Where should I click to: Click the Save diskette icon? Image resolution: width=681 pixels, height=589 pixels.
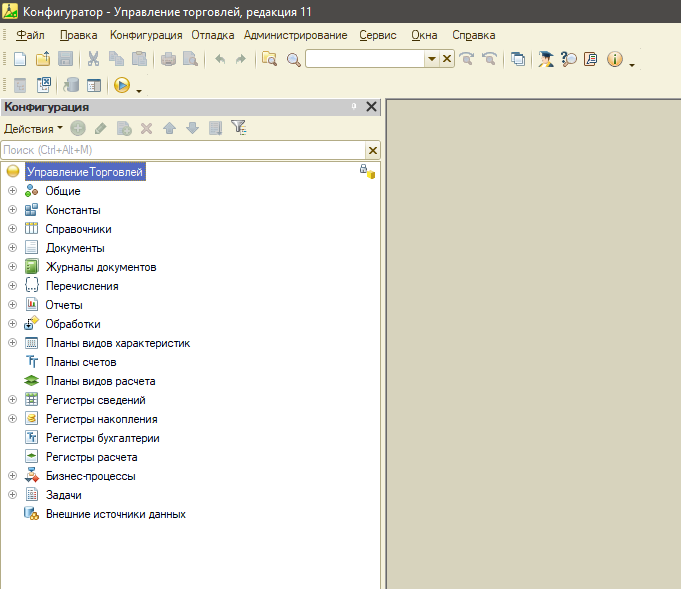65,59
